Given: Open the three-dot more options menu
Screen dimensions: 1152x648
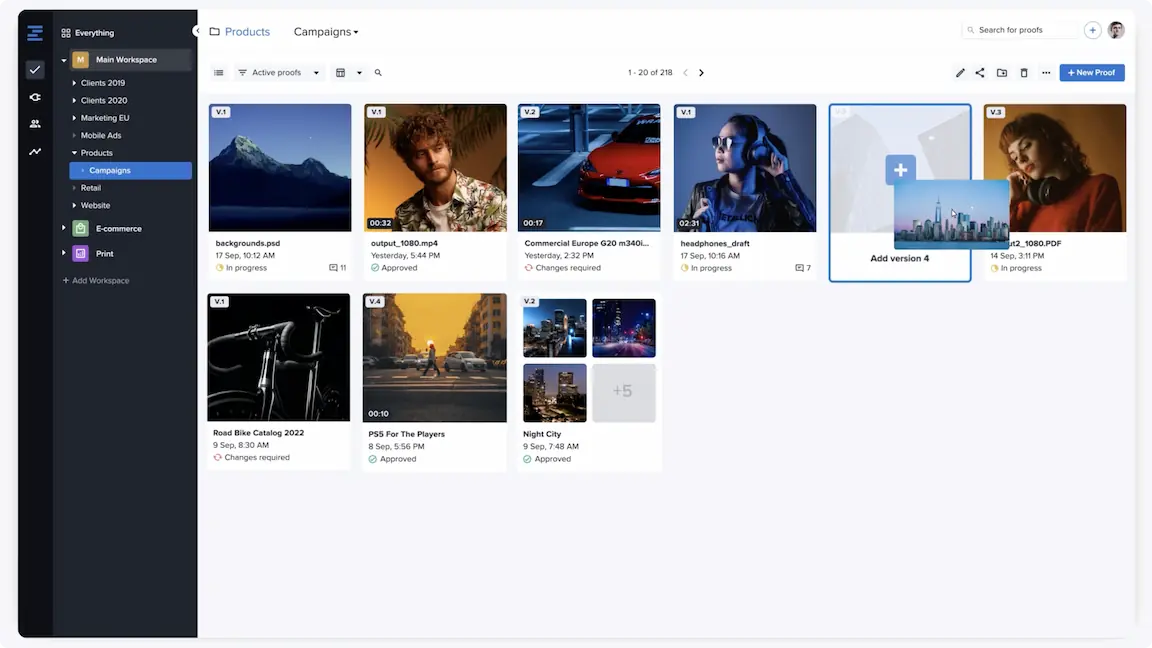Looking at the screenshot, I should (1046, 73).
